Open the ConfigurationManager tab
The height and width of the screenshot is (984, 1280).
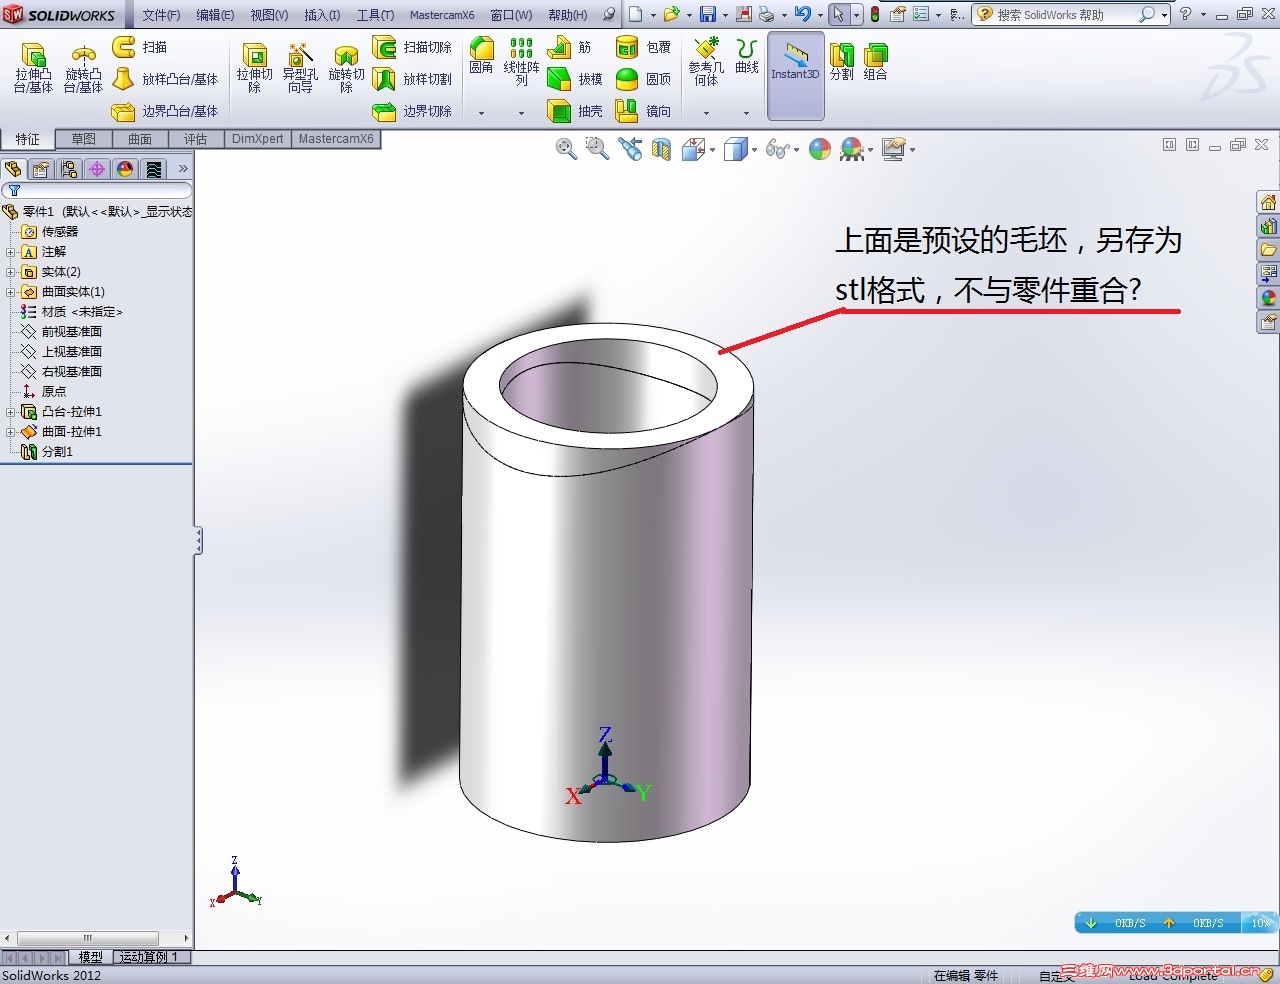tap(69, 169)
